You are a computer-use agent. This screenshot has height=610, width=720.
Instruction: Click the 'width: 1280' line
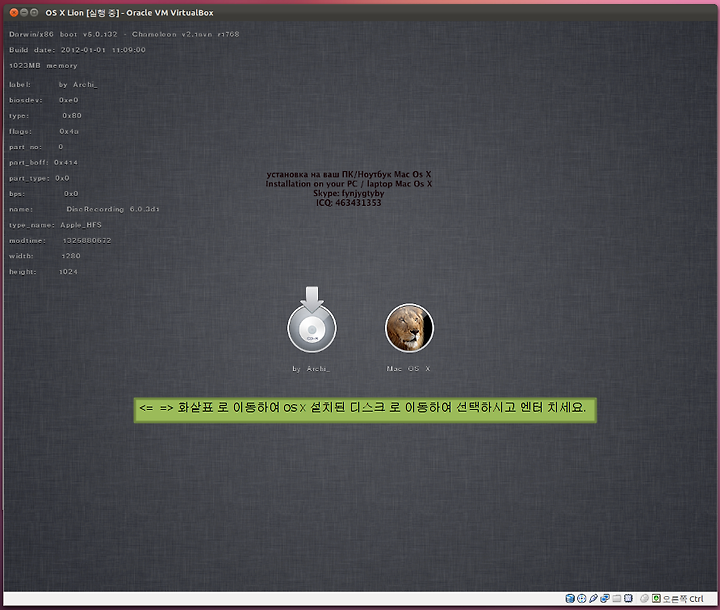click(45, 256)
